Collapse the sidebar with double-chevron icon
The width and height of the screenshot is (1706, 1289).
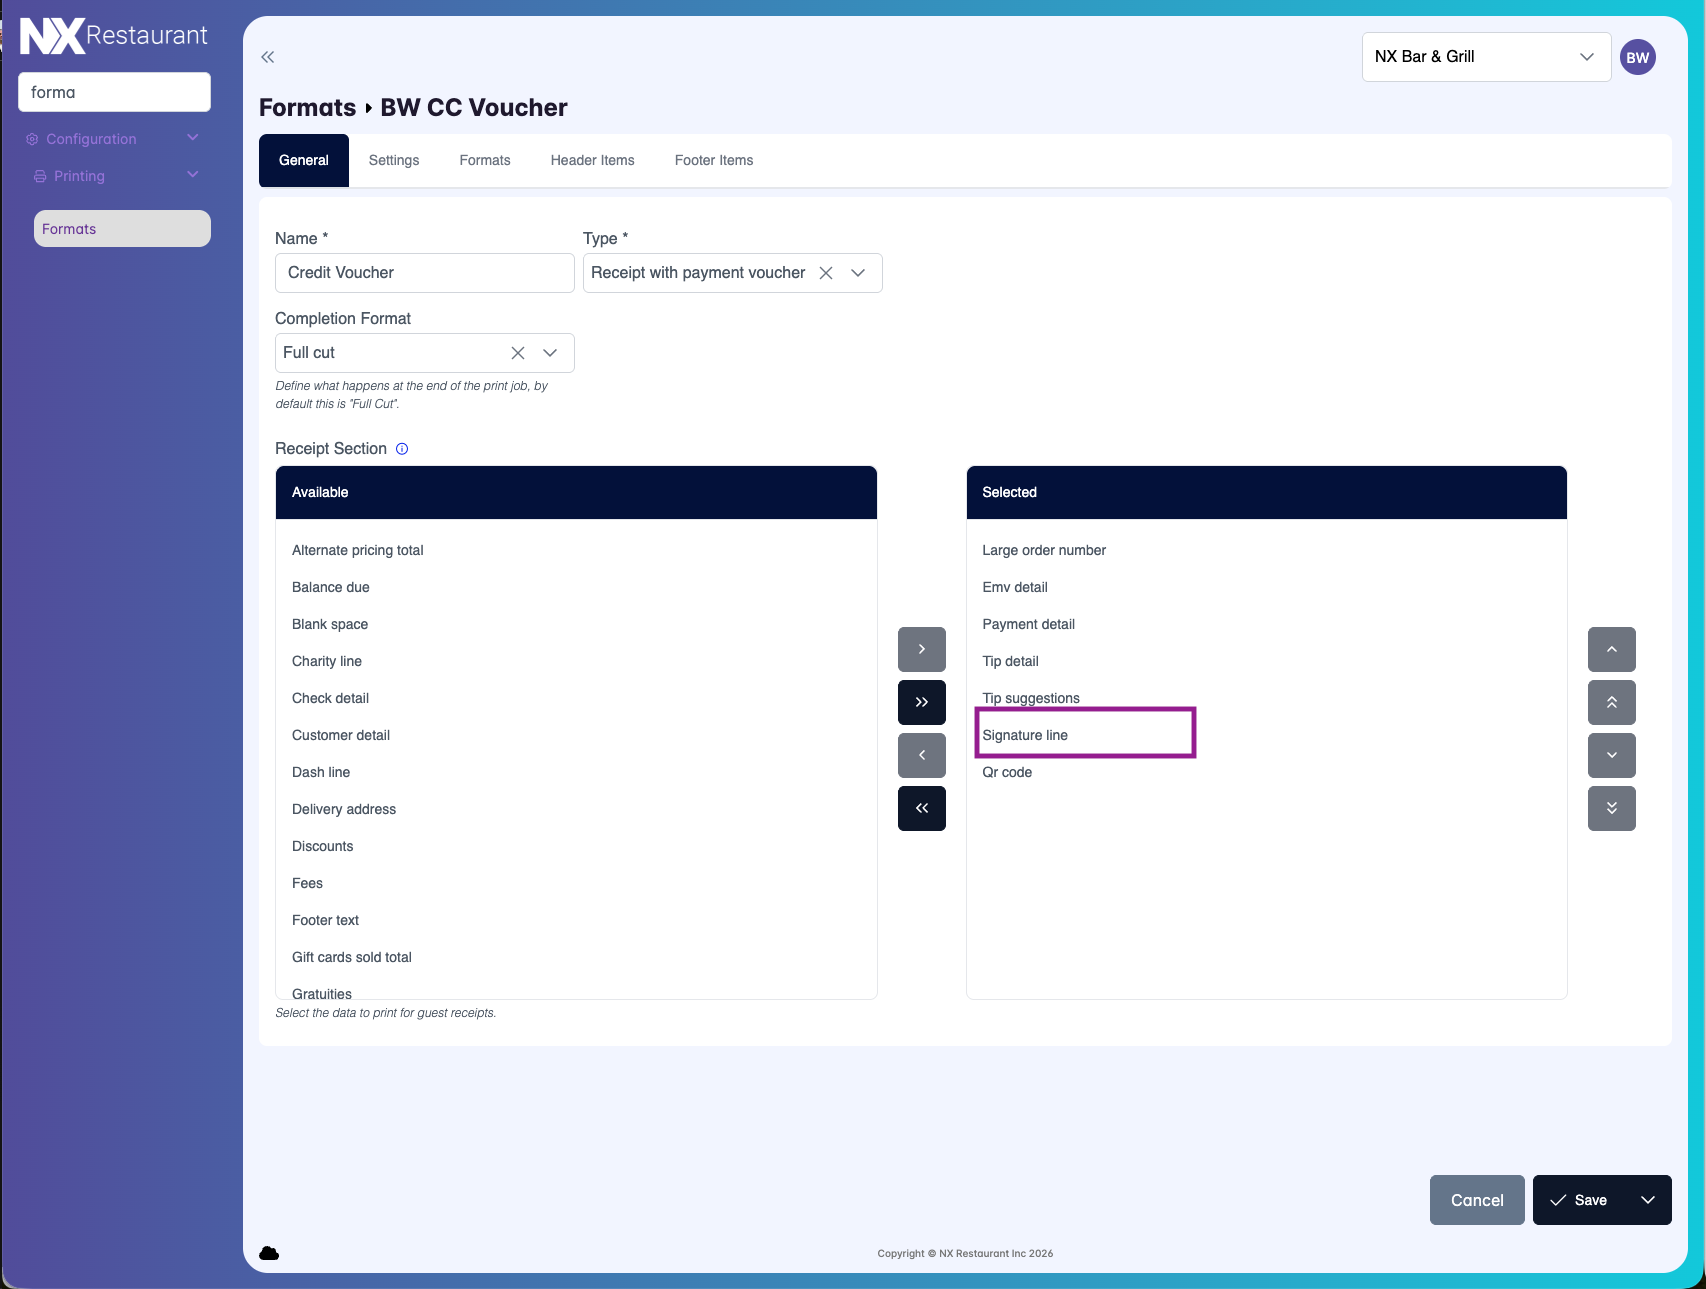pos(267,57)
